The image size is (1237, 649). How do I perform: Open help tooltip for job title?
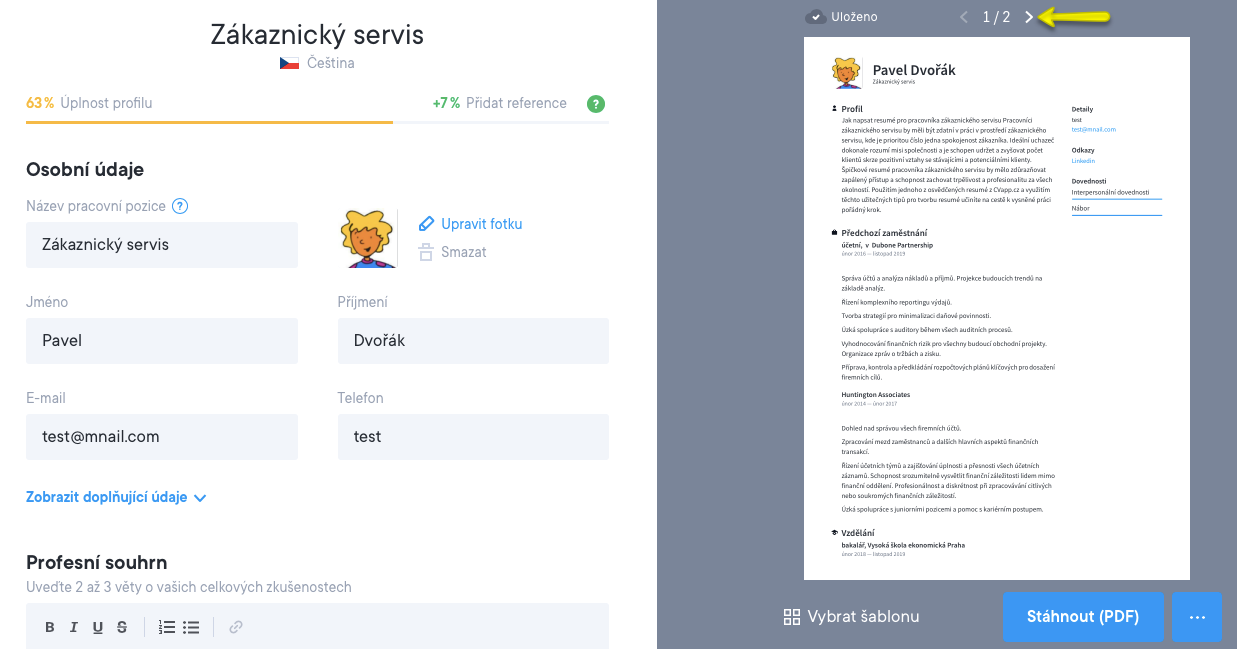click(x=180, y=207)
